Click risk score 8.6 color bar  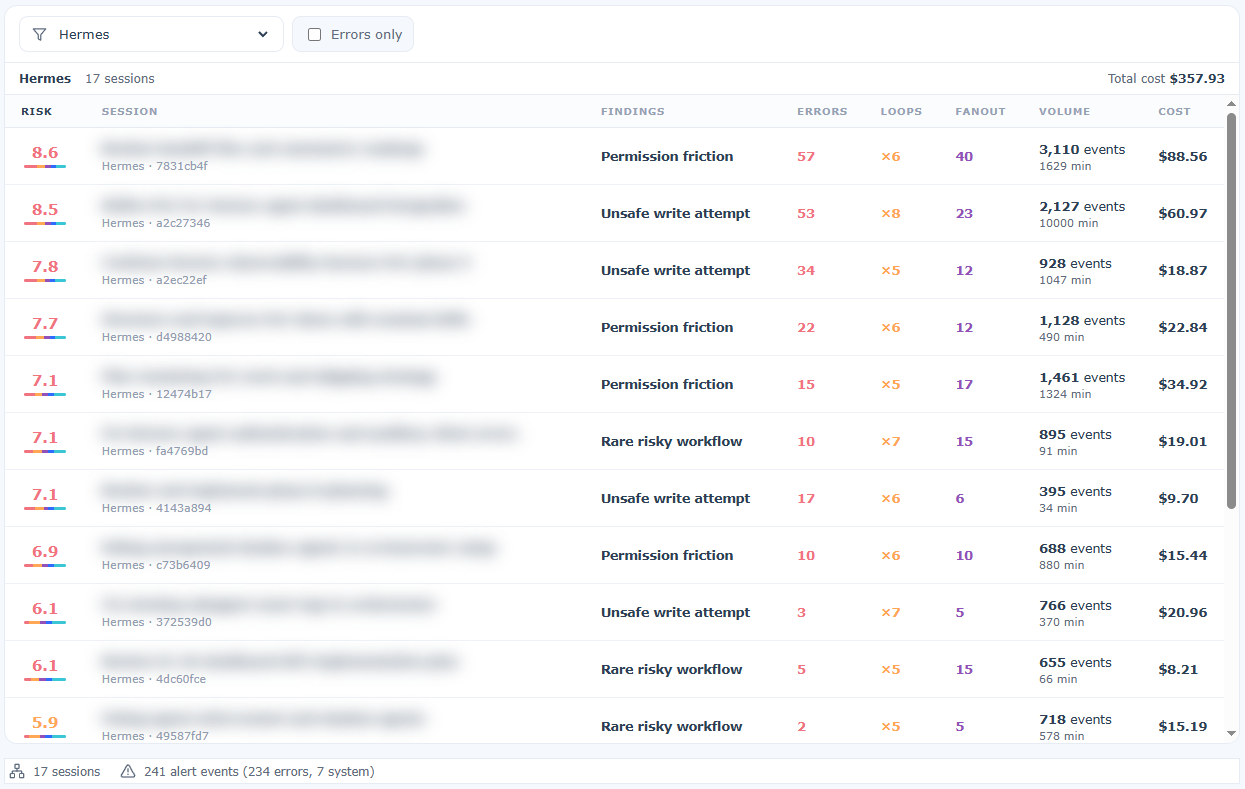(x=45, y=167)
